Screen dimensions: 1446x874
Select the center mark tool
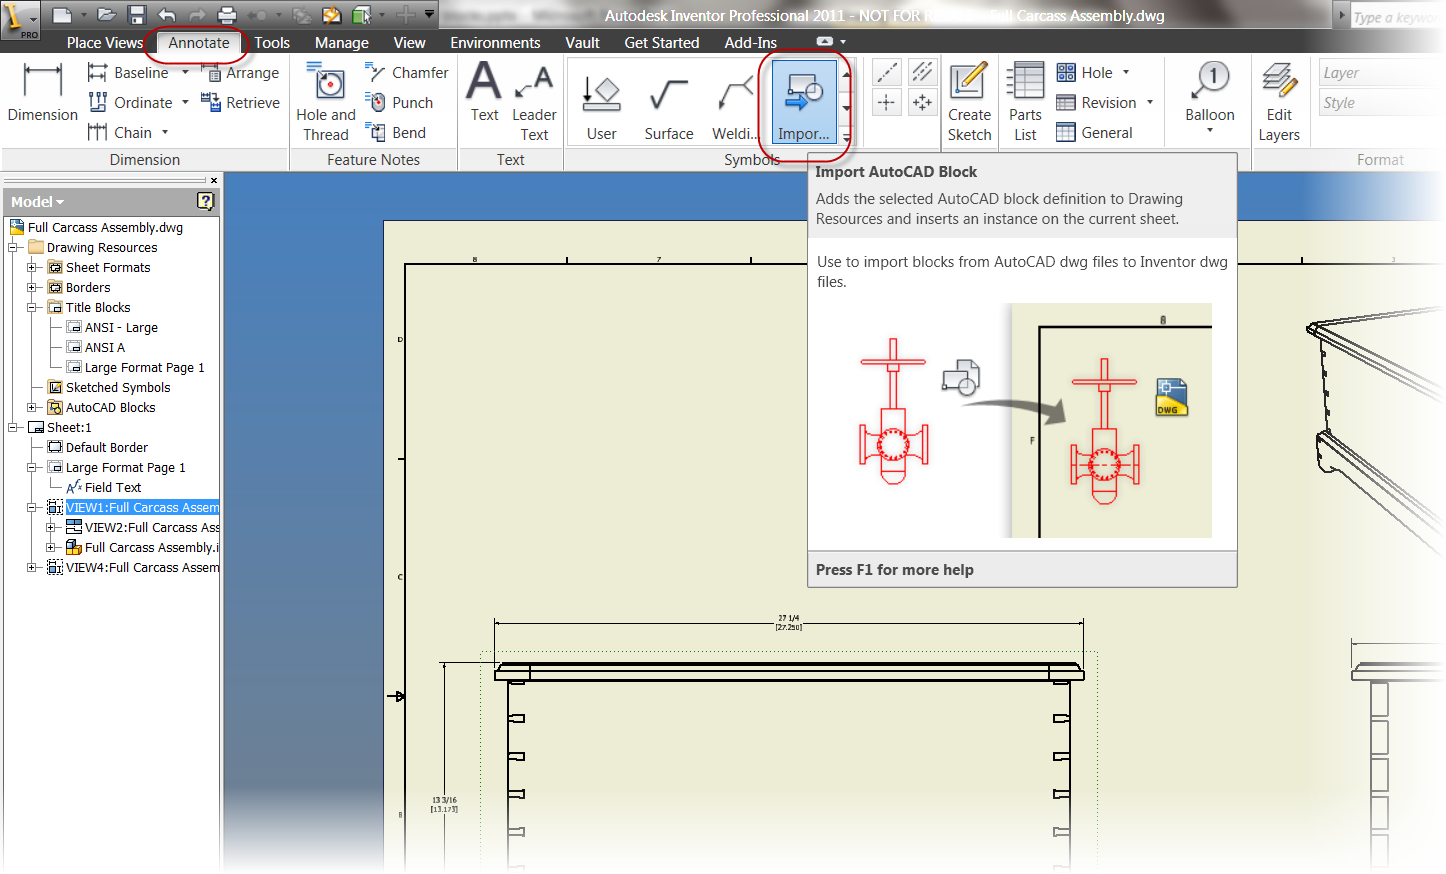pos(887,102)
